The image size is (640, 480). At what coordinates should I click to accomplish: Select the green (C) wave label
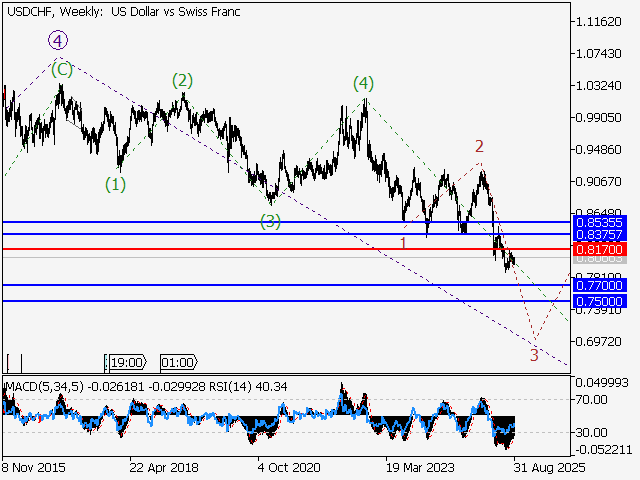click(x=62, y=69)
